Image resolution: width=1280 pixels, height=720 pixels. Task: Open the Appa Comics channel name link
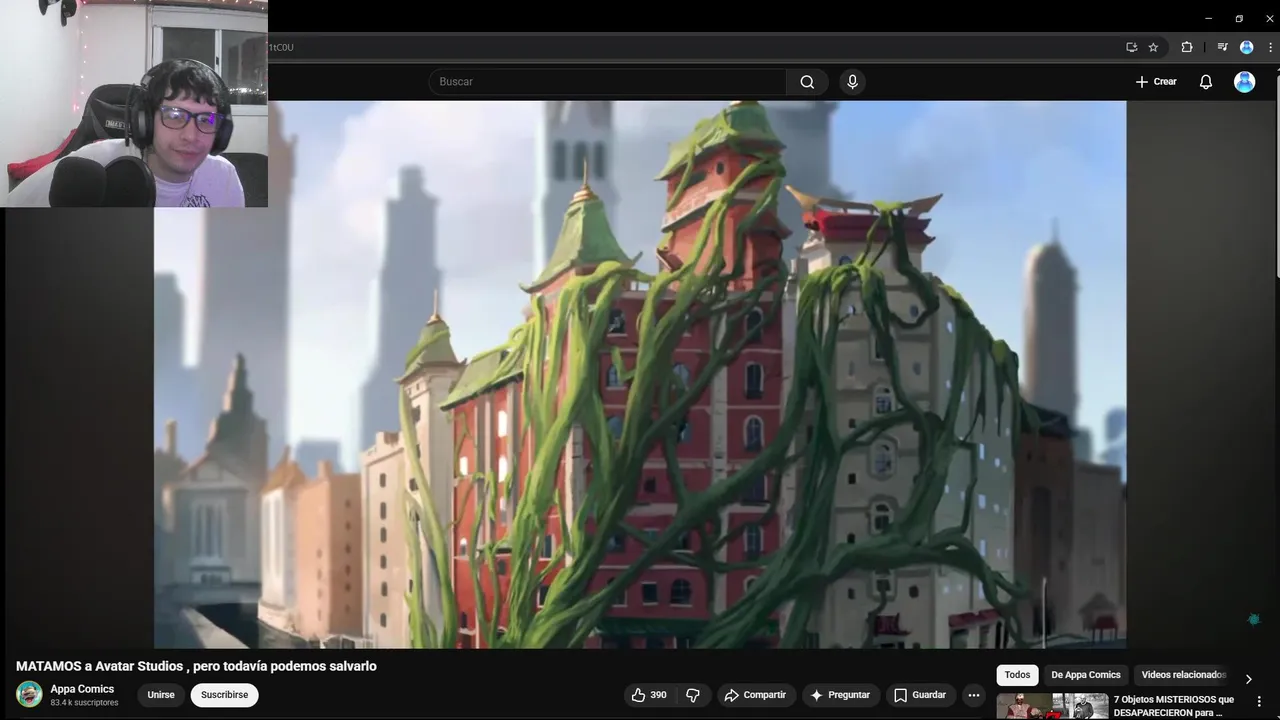[x=82, y=689]
